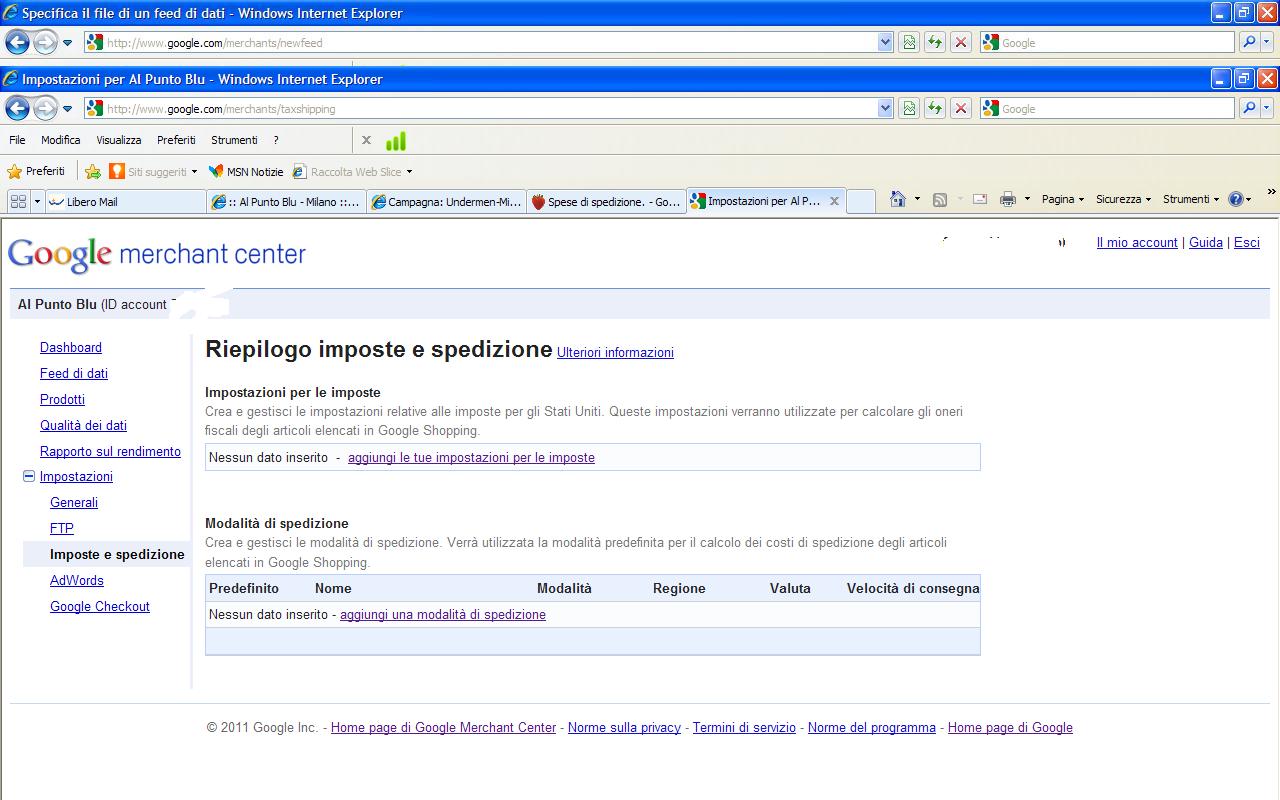Image resolution: width=1280 pixels, height=800 pixels.
Task: Stop loading the taxshipping page
Action: (x=961, y=108)
